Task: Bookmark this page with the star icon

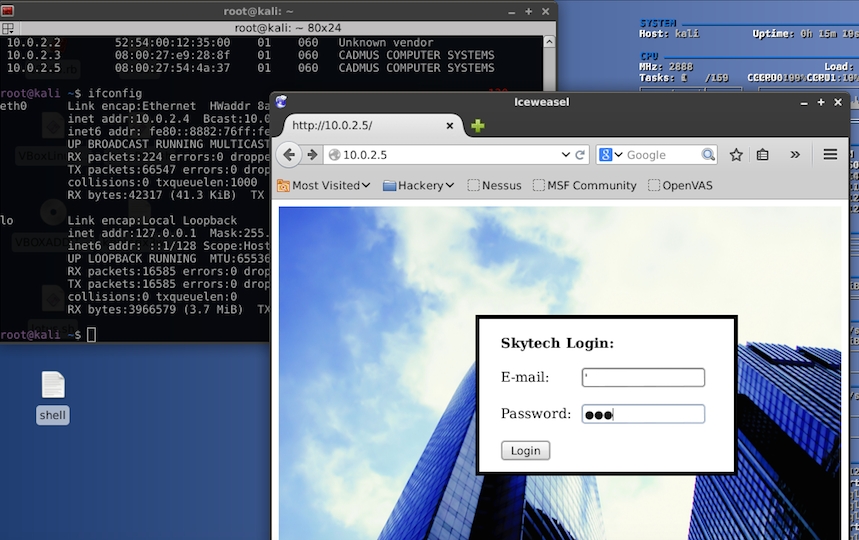Action: [x=736, y=155]
